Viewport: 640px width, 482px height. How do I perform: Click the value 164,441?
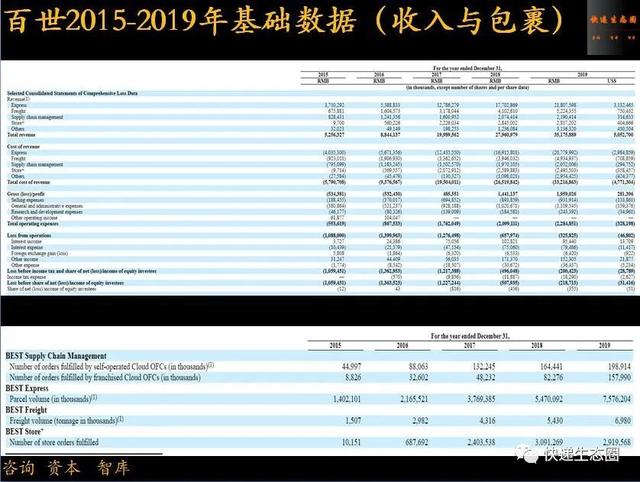tap(551, 366)
